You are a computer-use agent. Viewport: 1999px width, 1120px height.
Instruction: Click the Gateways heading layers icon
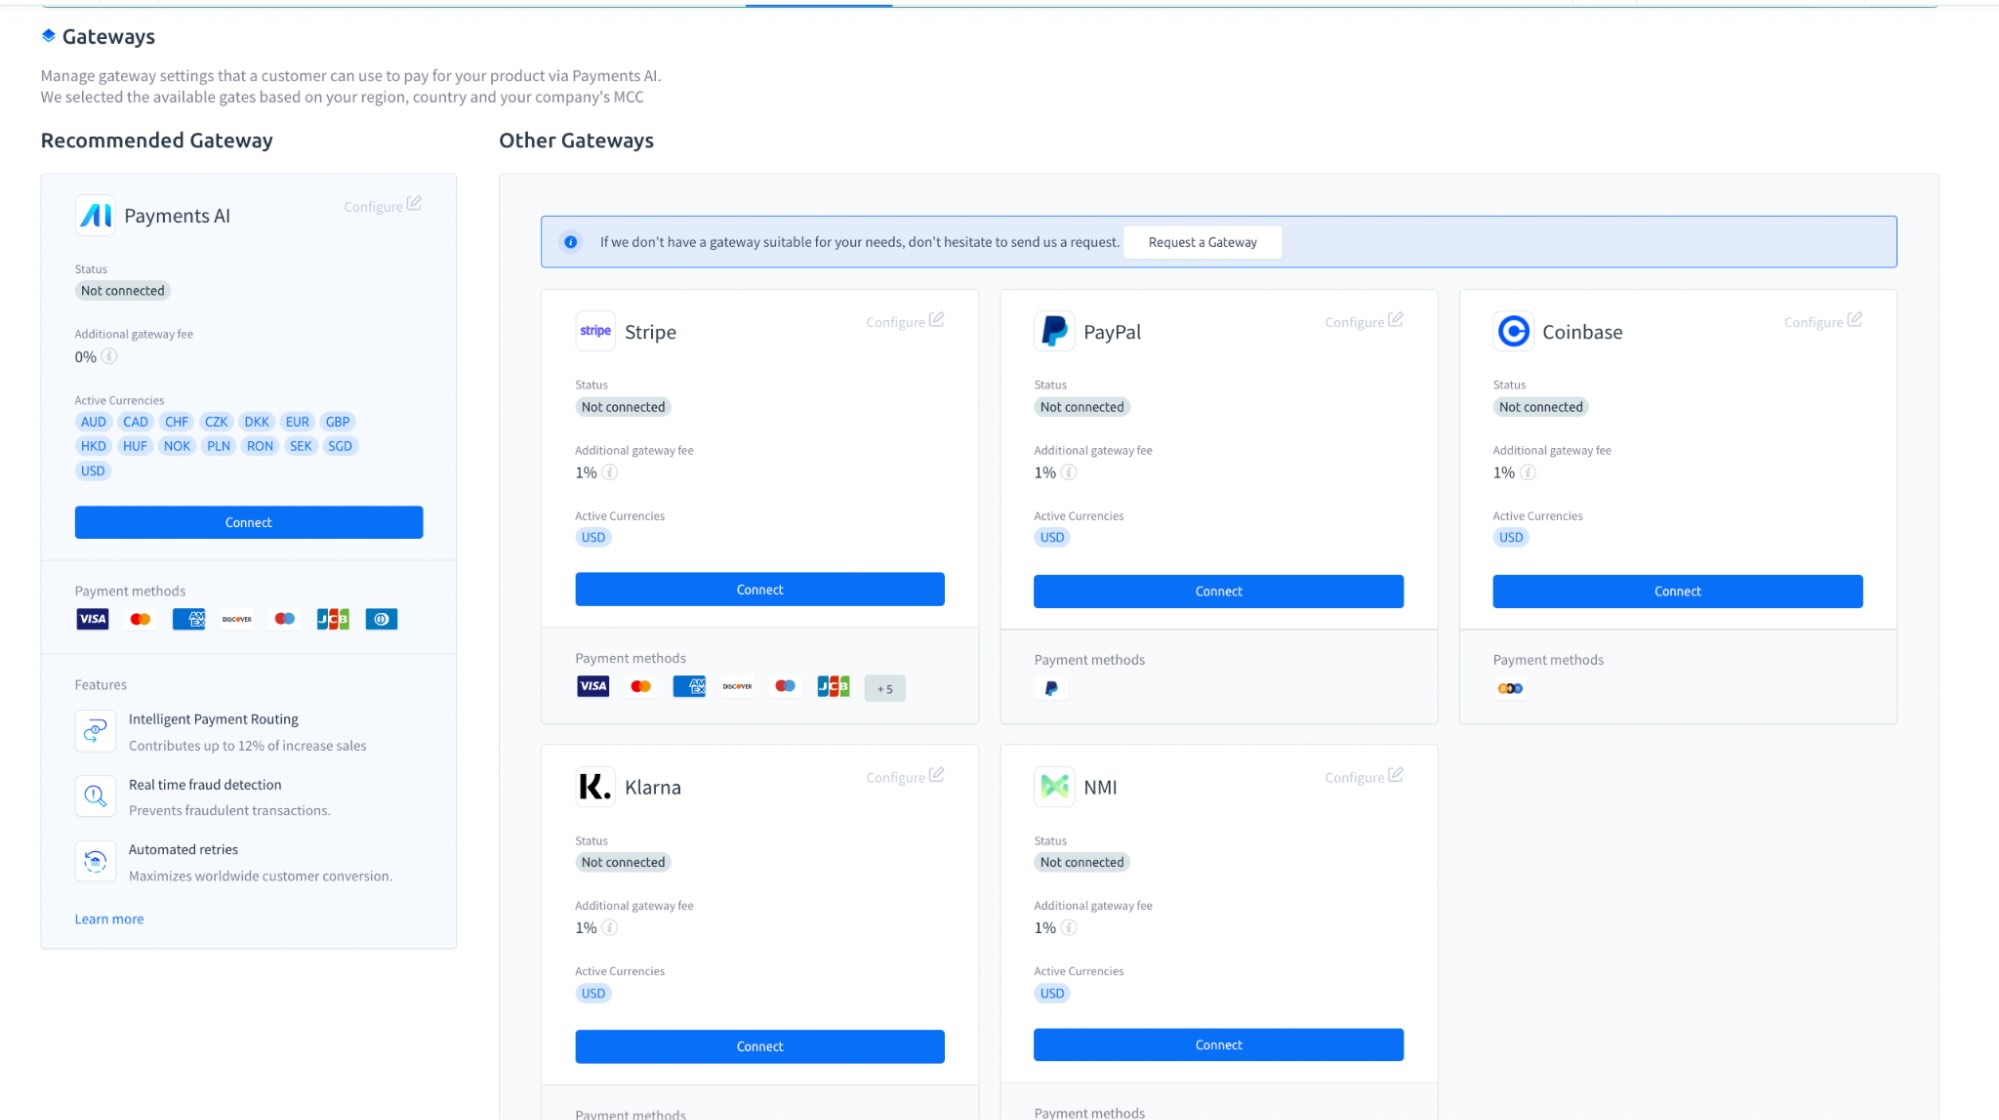[48, 36]
